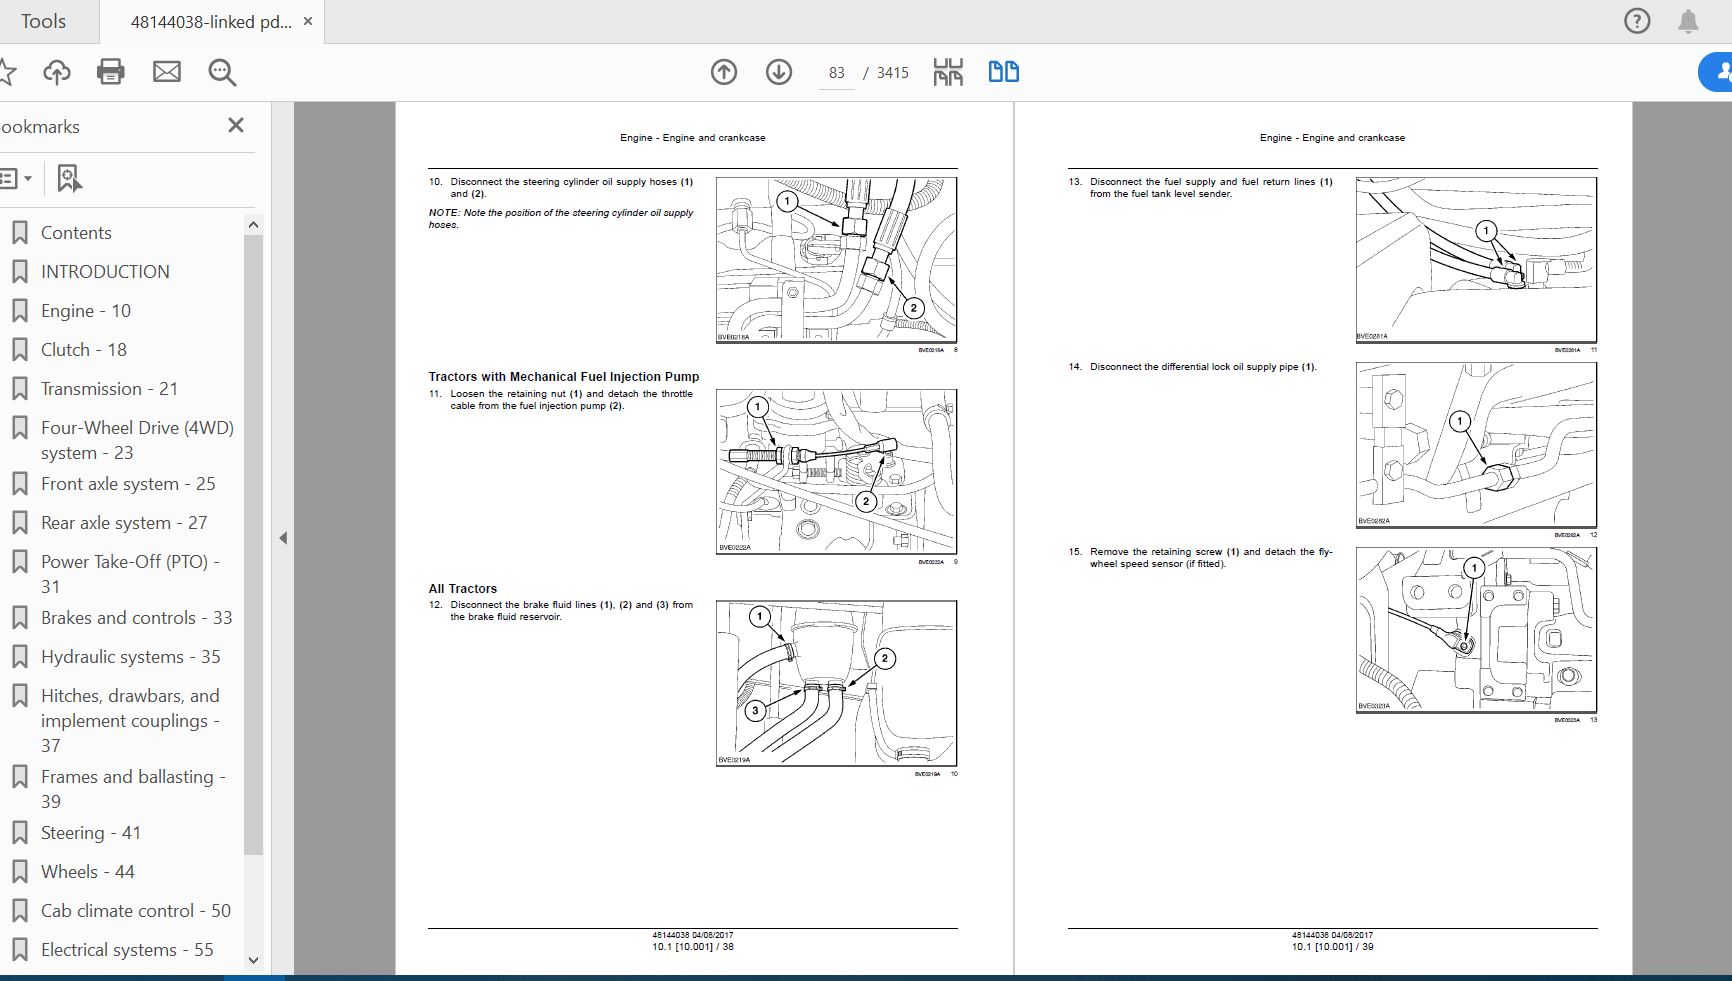The height and width of the screenshot is (981, 1732).
Task: Click the fit page scrolling icon
Action: 948,72
